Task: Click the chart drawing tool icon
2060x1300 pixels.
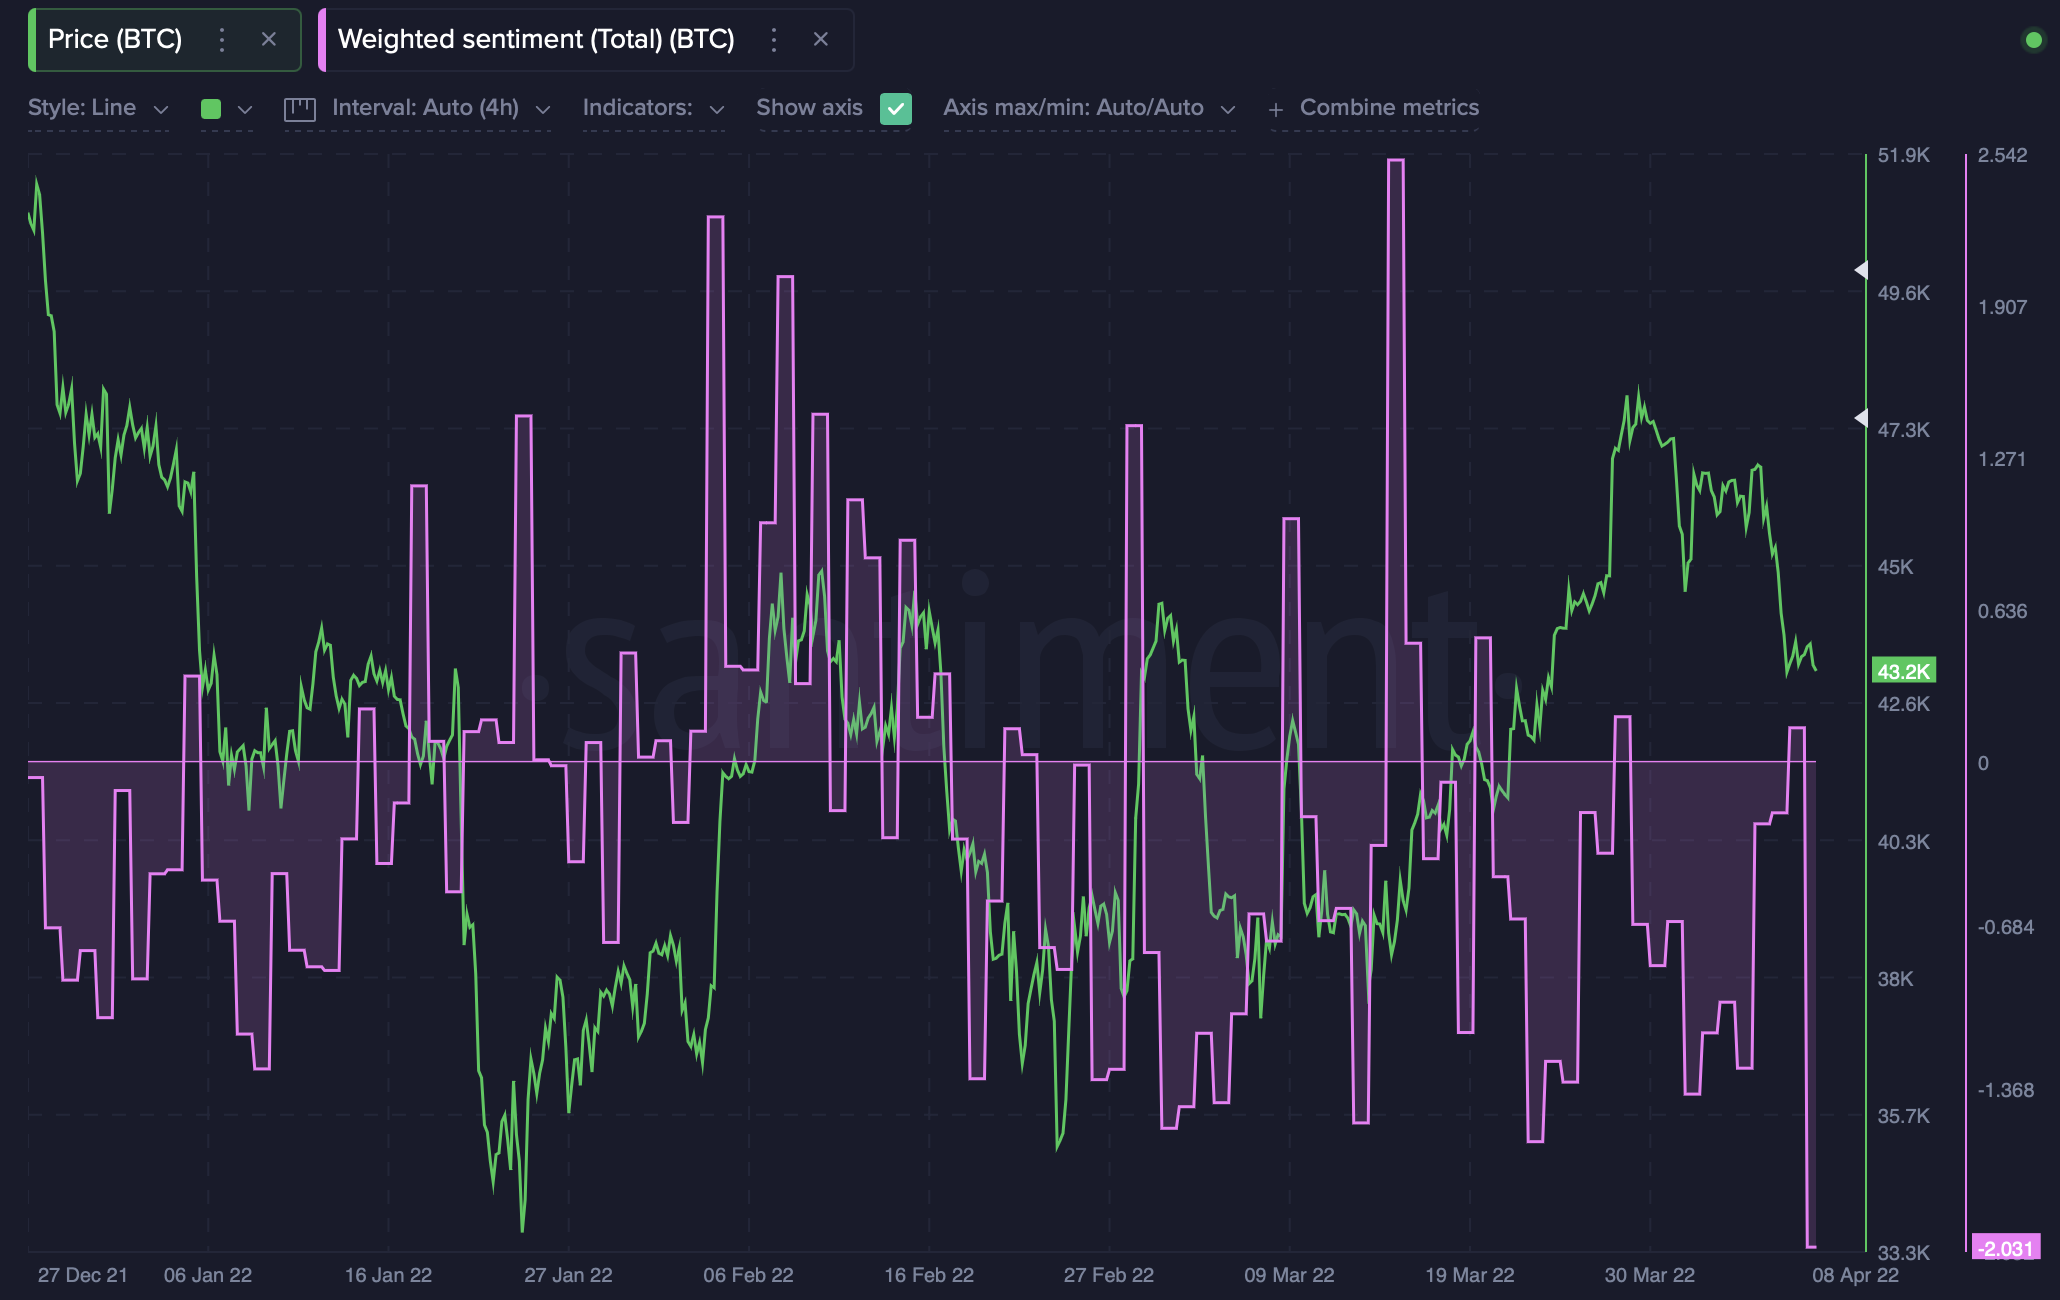Action: [x=299, y=108]
